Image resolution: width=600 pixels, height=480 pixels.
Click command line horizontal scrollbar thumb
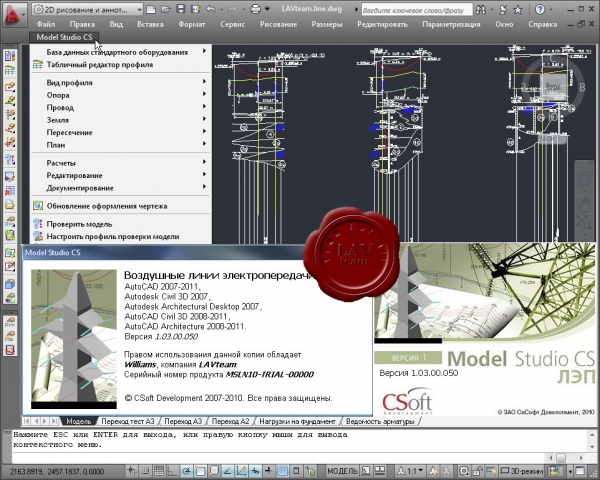pos(561,457)
